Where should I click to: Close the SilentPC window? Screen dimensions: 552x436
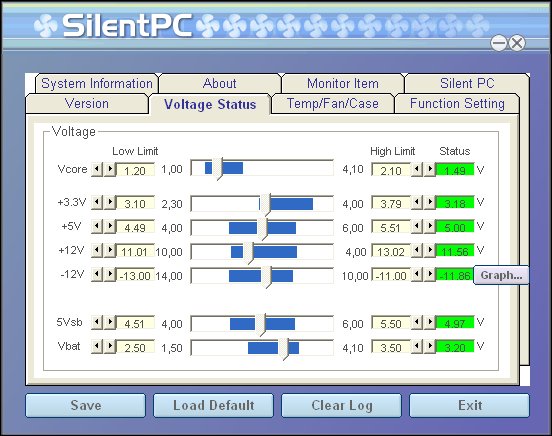(517, 43)
